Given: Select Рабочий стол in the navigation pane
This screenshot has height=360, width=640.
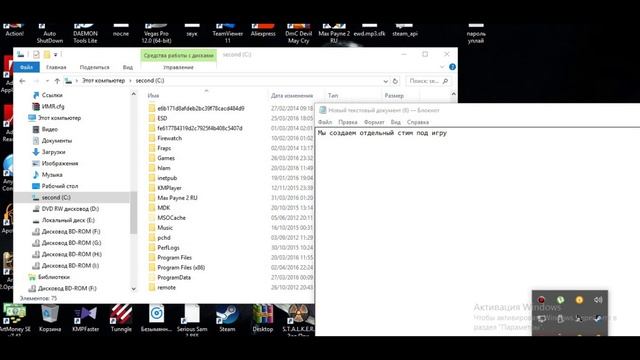Looking at the screenshot, I should coord(60,186).
